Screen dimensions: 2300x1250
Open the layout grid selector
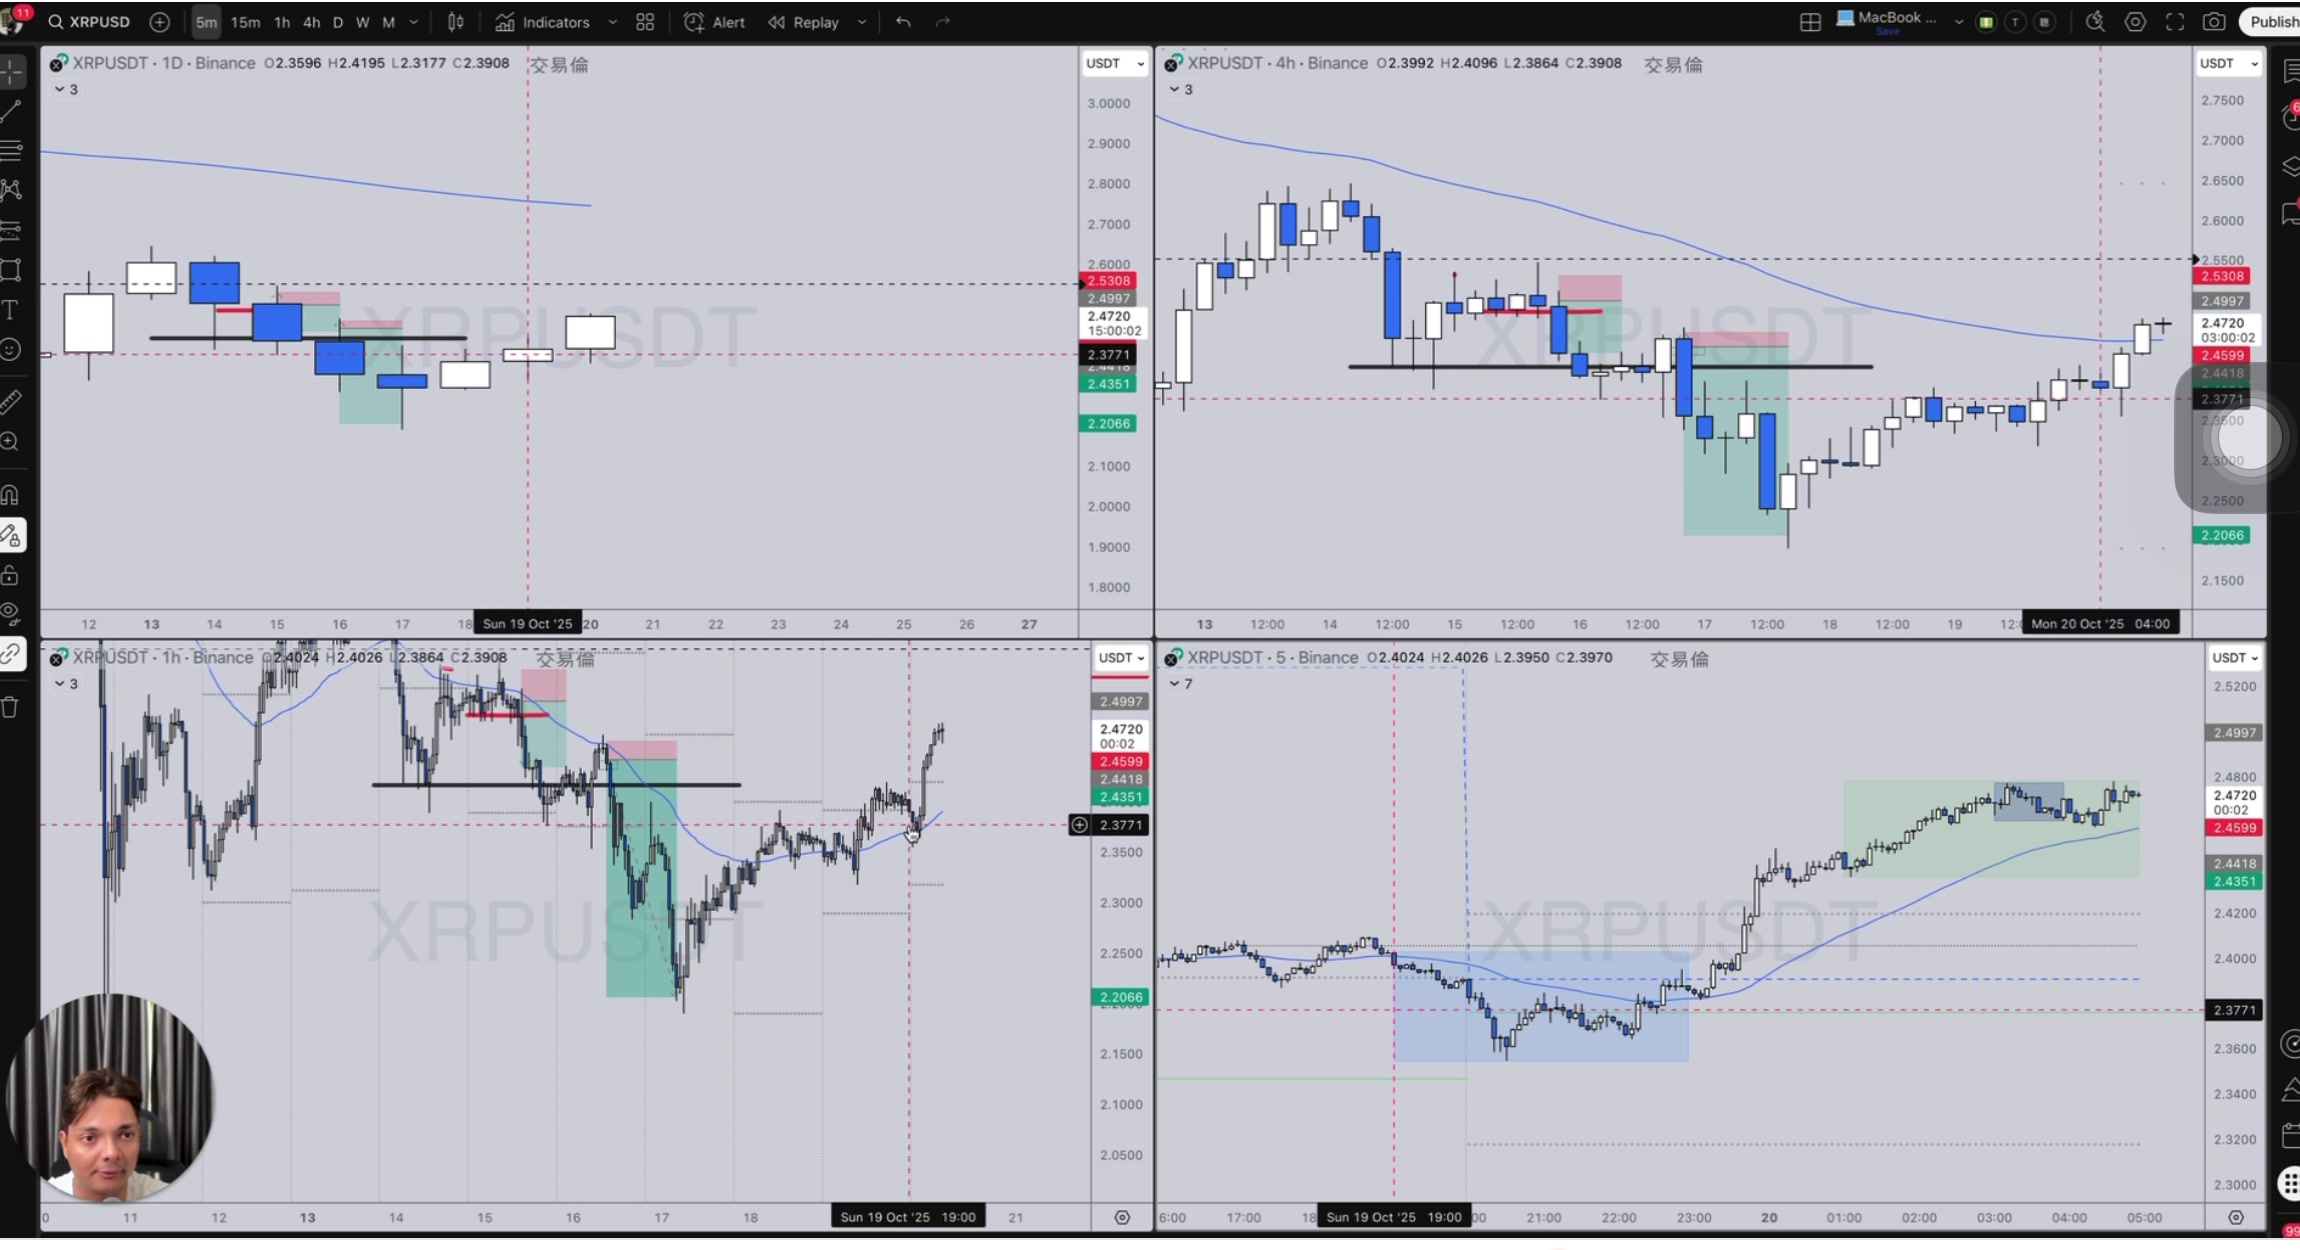pos(1810,22)
